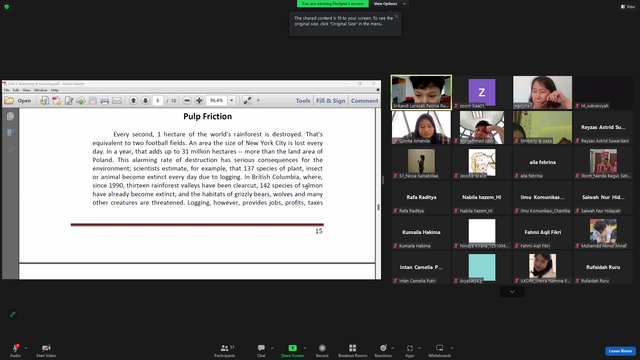This screenshot has height=360, width=640.
Task: Select the zoom baa01 participant tile
Action: click(x=482, y=92)
